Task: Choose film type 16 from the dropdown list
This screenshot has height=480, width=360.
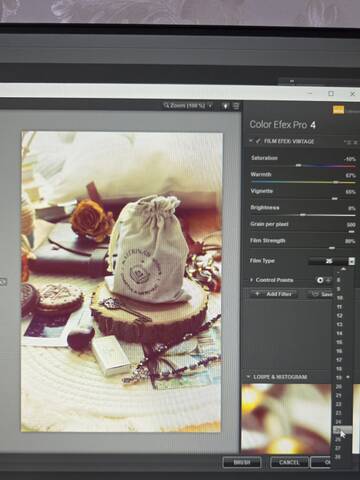Action: point(339,351)
